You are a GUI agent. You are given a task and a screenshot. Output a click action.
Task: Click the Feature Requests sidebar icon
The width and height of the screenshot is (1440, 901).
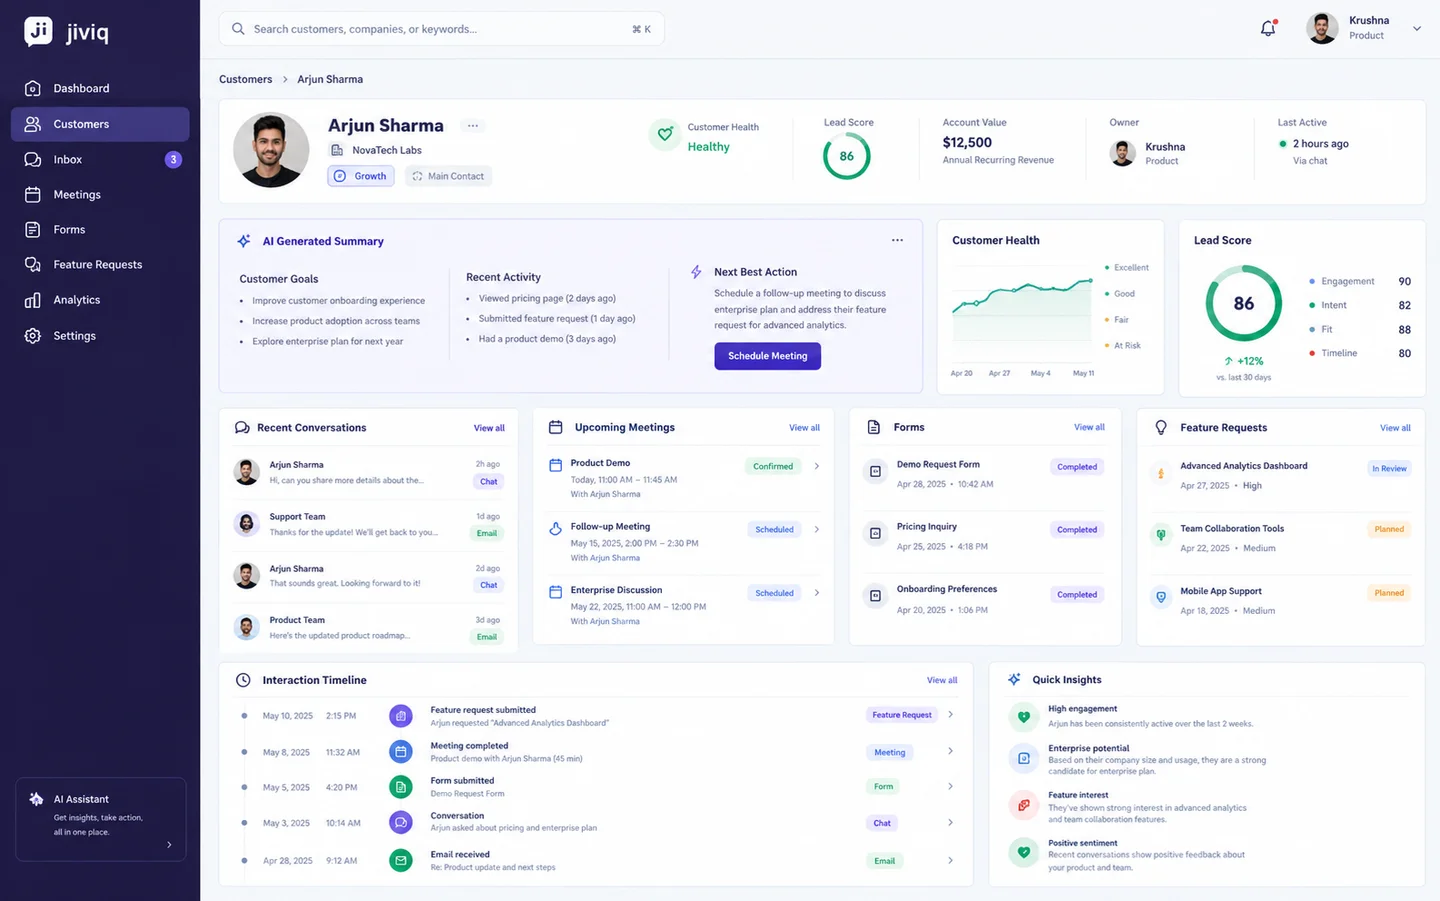33,264
